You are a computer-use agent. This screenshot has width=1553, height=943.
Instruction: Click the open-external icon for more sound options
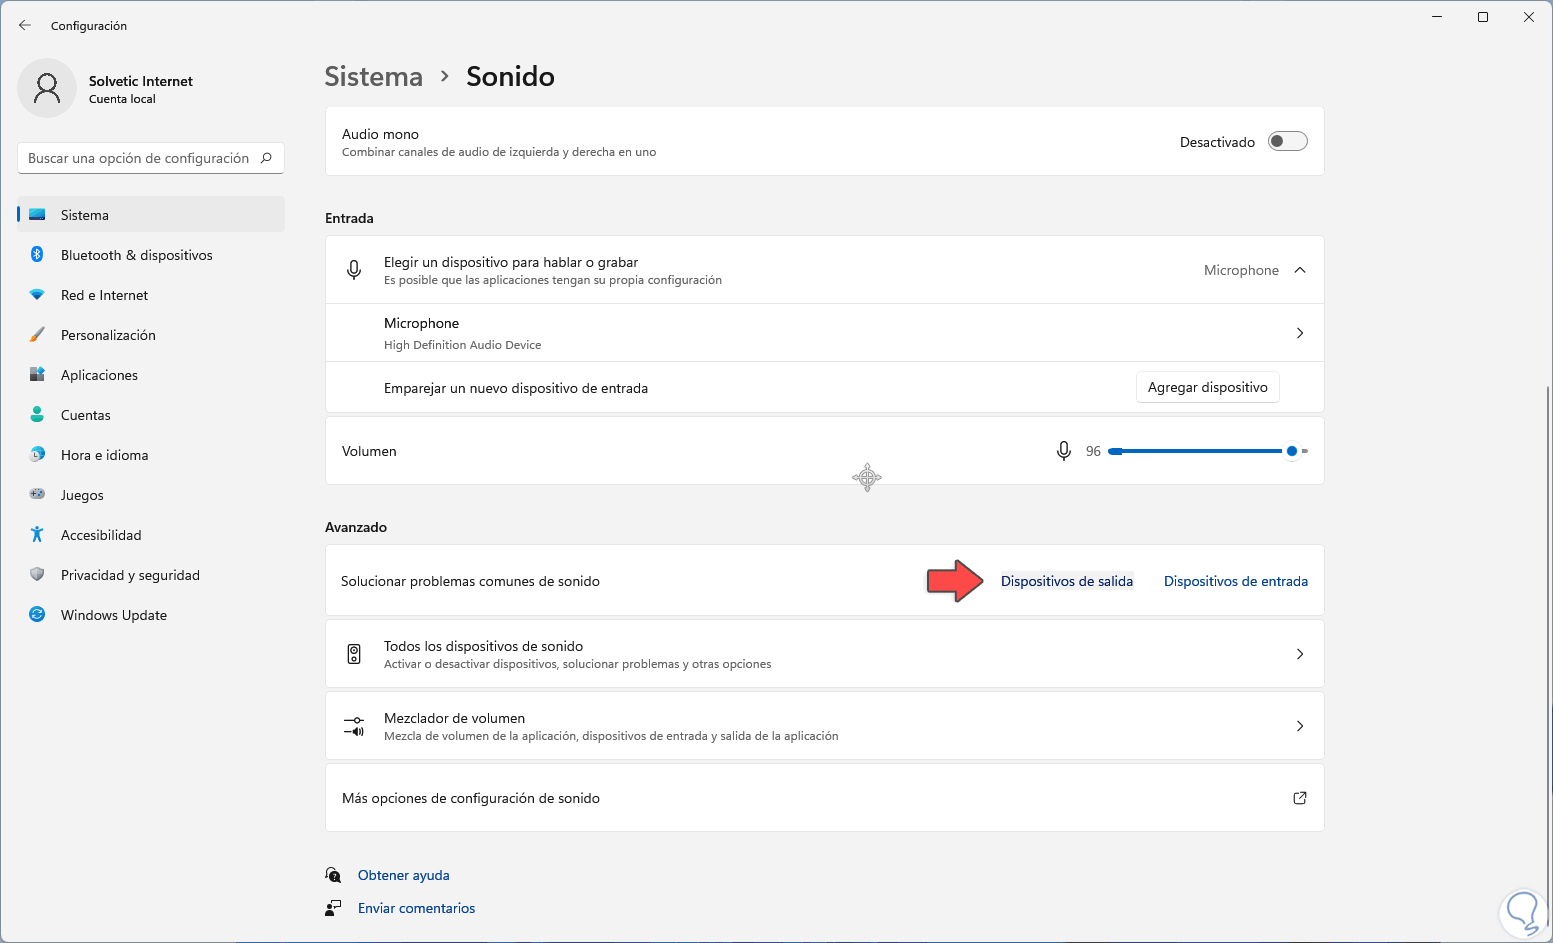[x=1300, y=798]
